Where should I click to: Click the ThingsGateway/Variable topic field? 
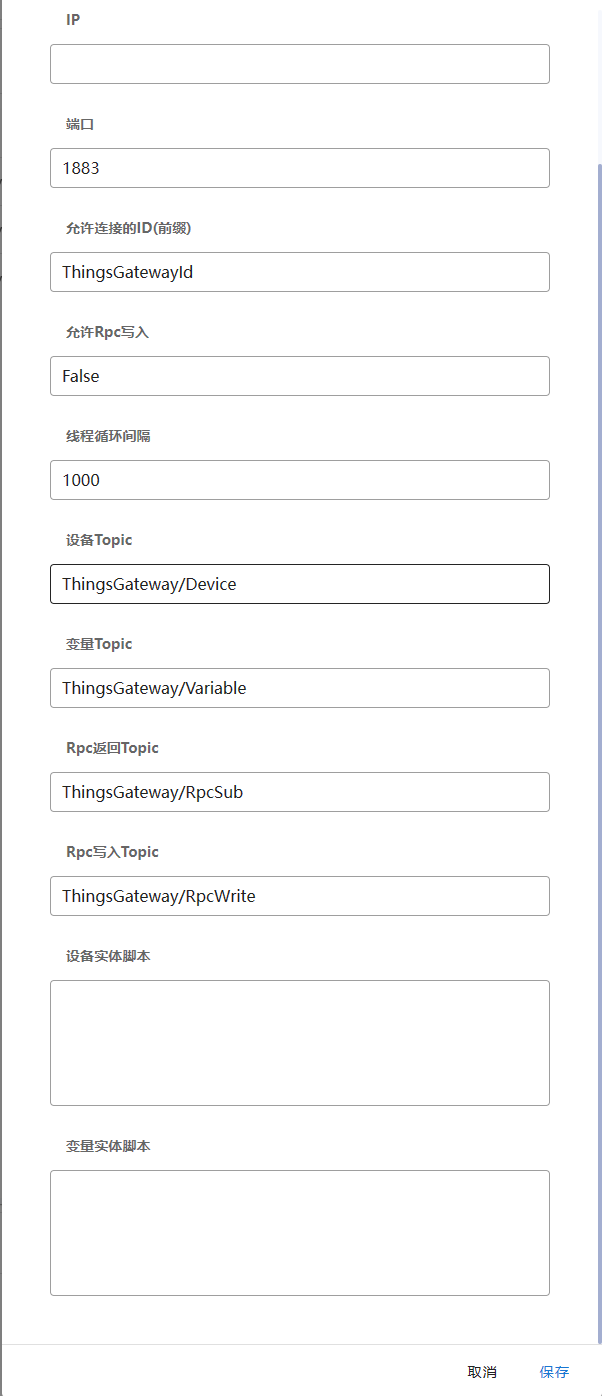300,688
